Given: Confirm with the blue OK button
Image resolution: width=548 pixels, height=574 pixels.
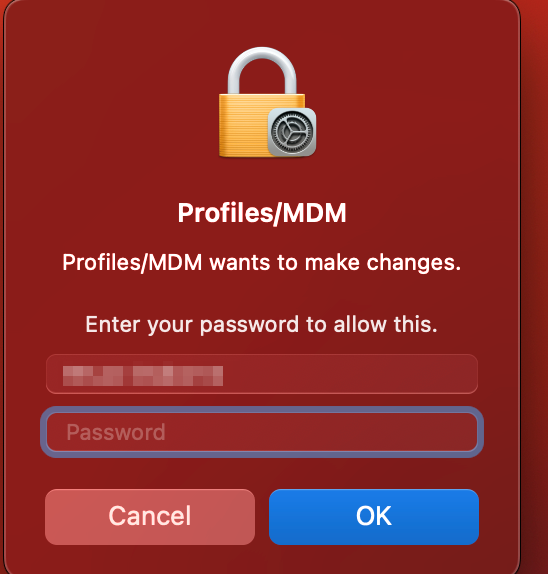Looking at the screenshot, I should (x=374, y=517).
